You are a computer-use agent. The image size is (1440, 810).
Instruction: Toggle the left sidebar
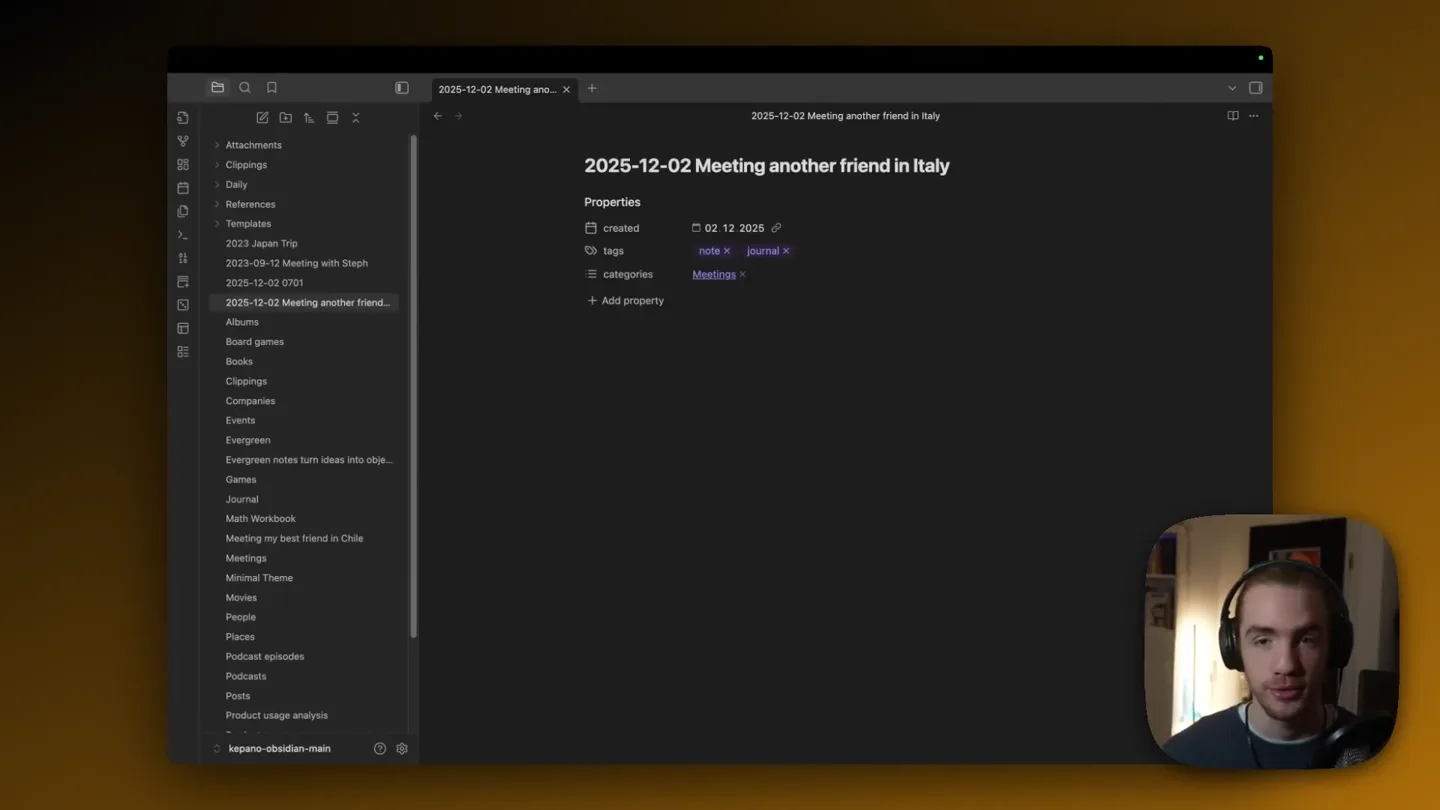coord(402,88)
